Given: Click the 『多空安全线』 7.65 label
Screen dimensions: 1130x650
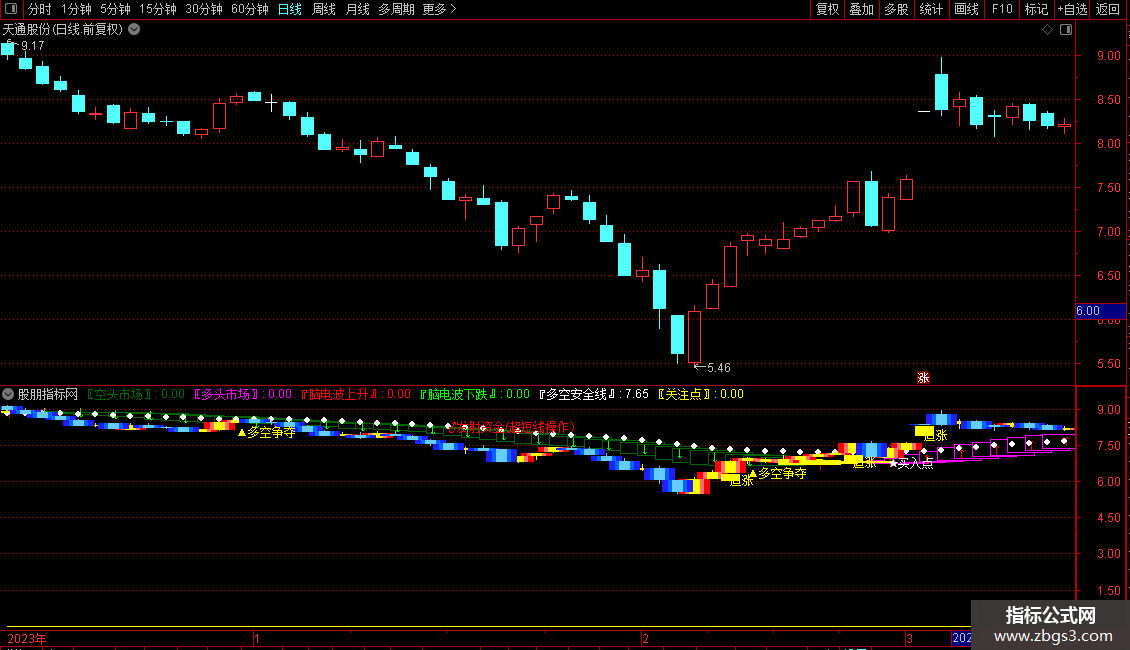Looking at the screenshot, I should 593,394.
